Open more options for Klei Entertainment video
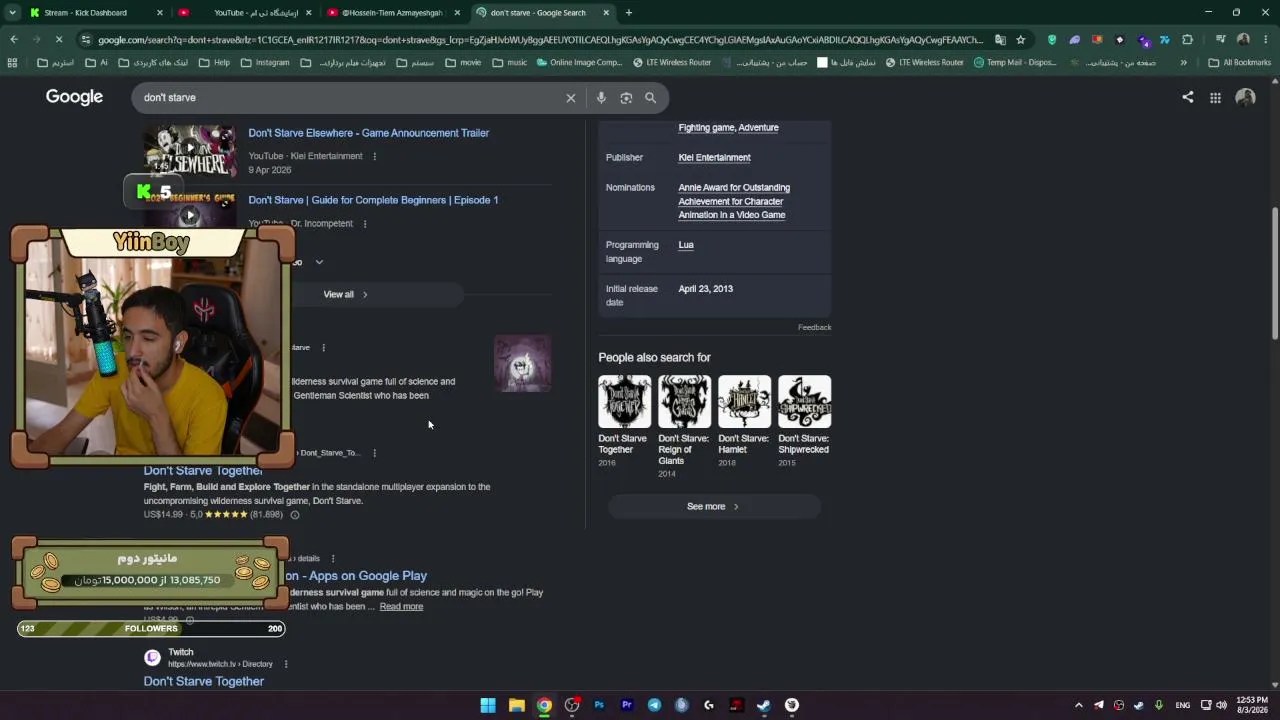Screen dimensions: 1280x720 click(375, 156)
